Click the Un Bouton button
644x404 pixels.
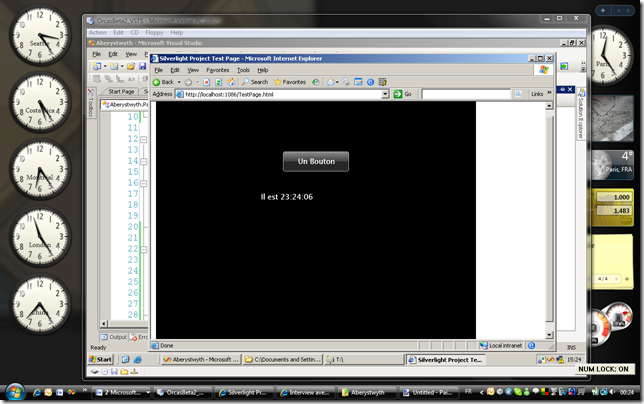(x=316, y=162)
